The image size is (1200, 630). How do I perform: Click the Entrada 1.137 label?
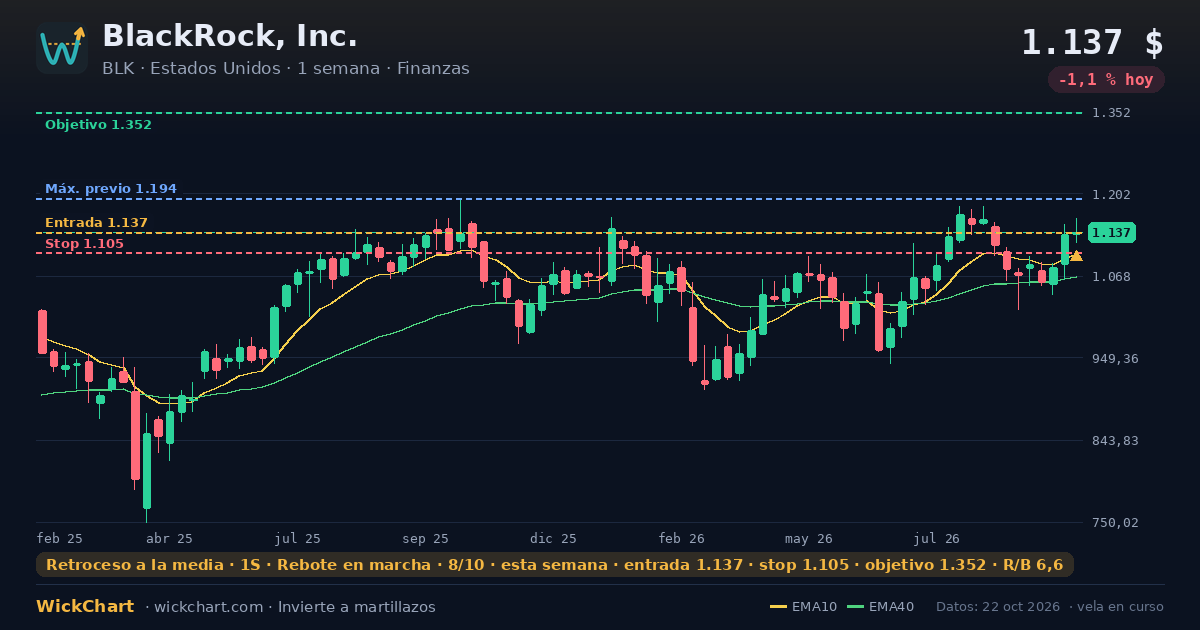[96, 223]
